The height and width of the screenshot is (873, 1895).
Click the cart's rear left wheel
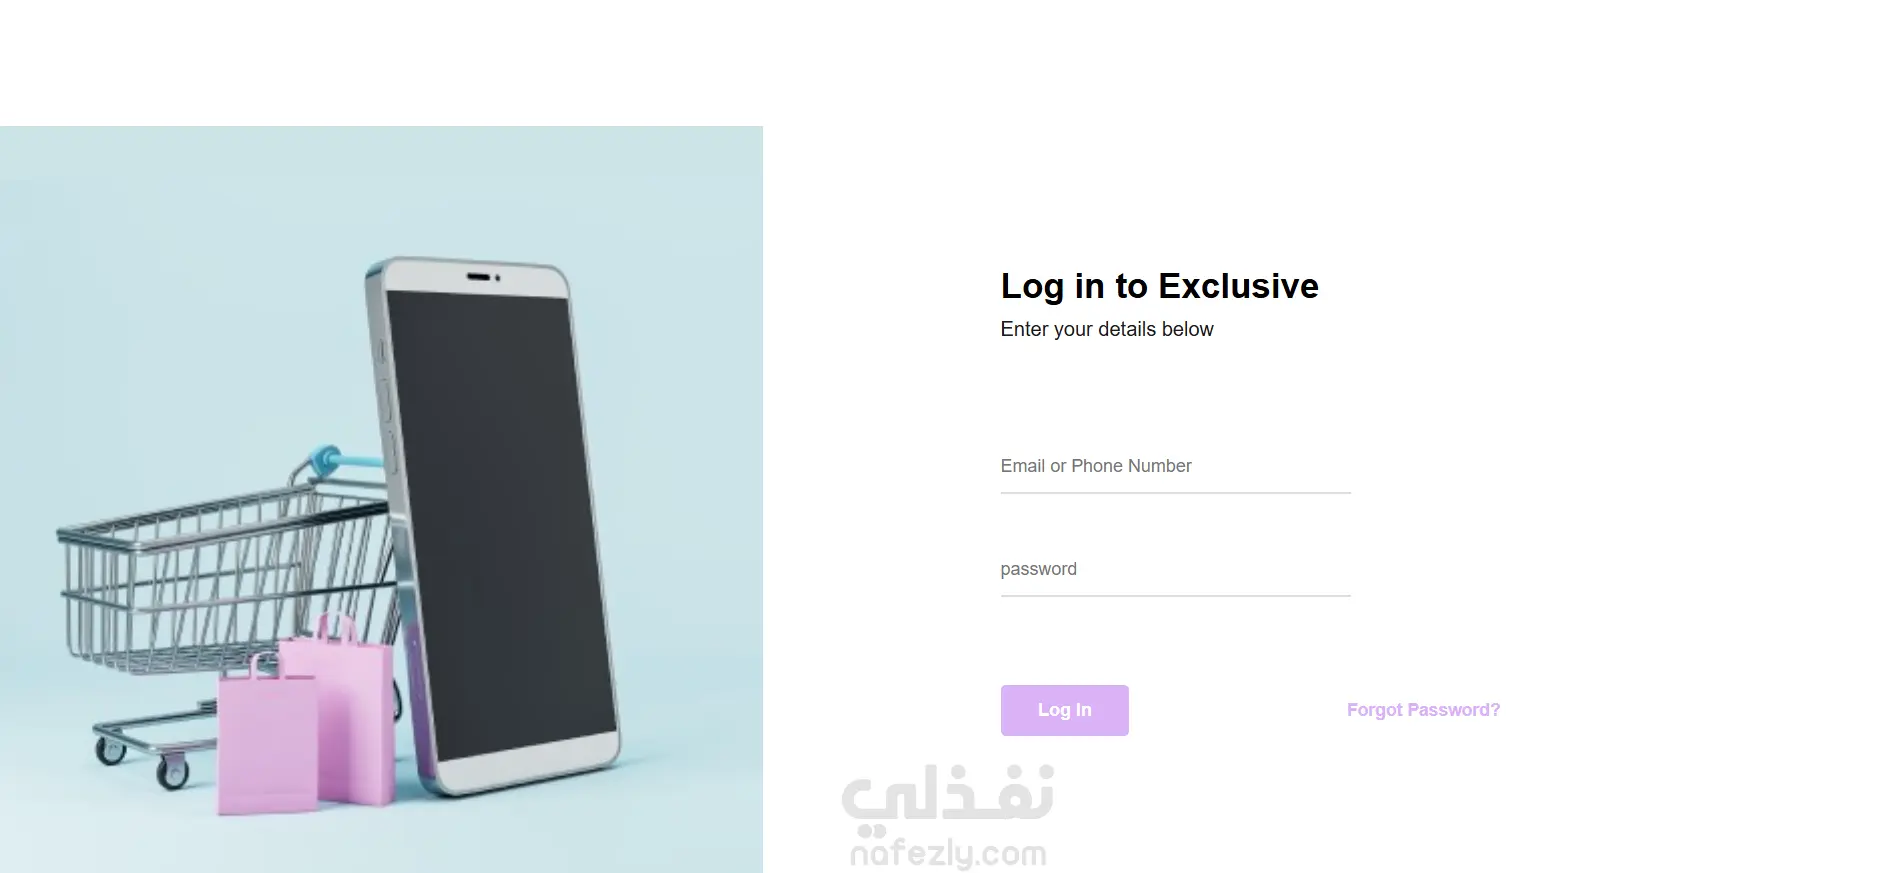[109, 752]
